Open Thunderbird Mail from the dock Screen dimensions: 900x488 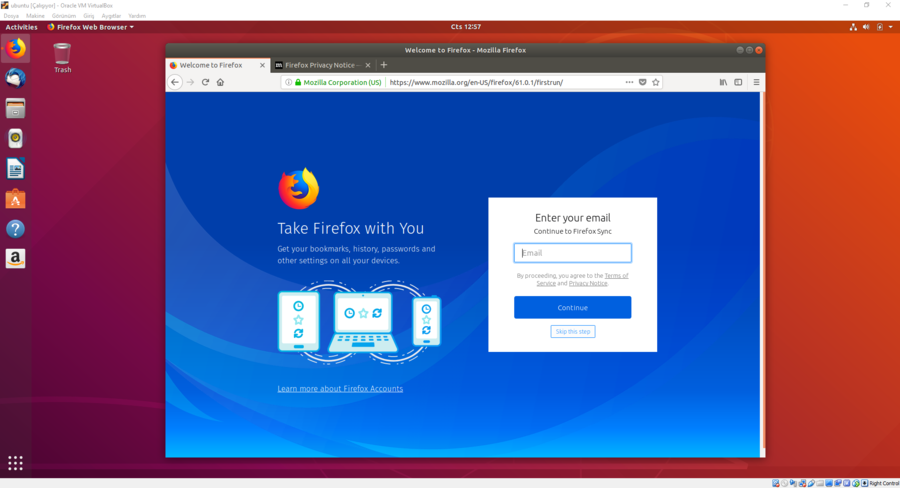(15, 78)
